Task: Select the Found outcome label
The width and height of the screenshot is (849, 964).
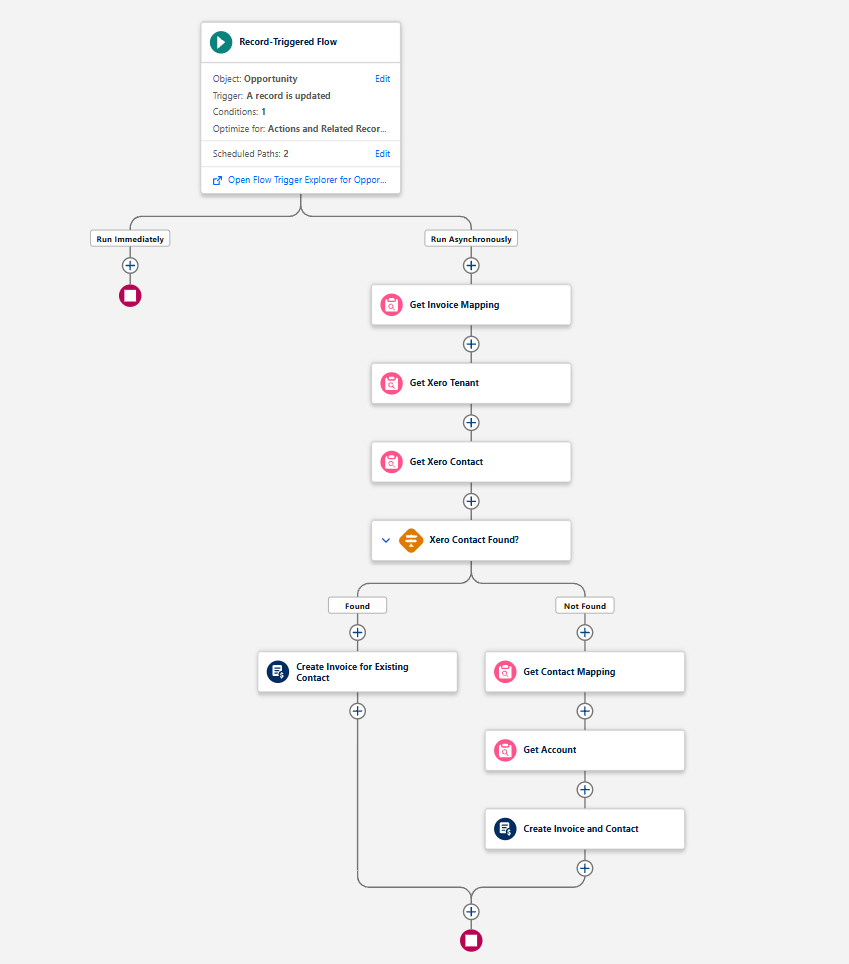Action: (x=357, y=606)
